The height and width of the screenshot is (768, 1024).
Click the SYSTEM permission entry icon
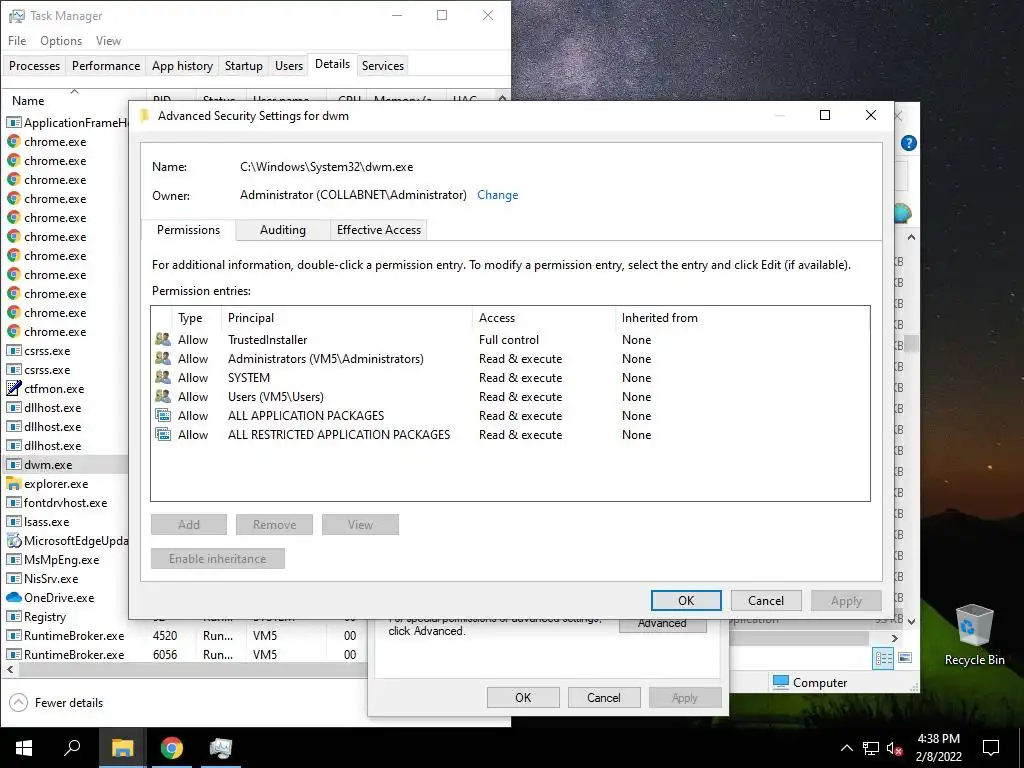pos(163,377)
